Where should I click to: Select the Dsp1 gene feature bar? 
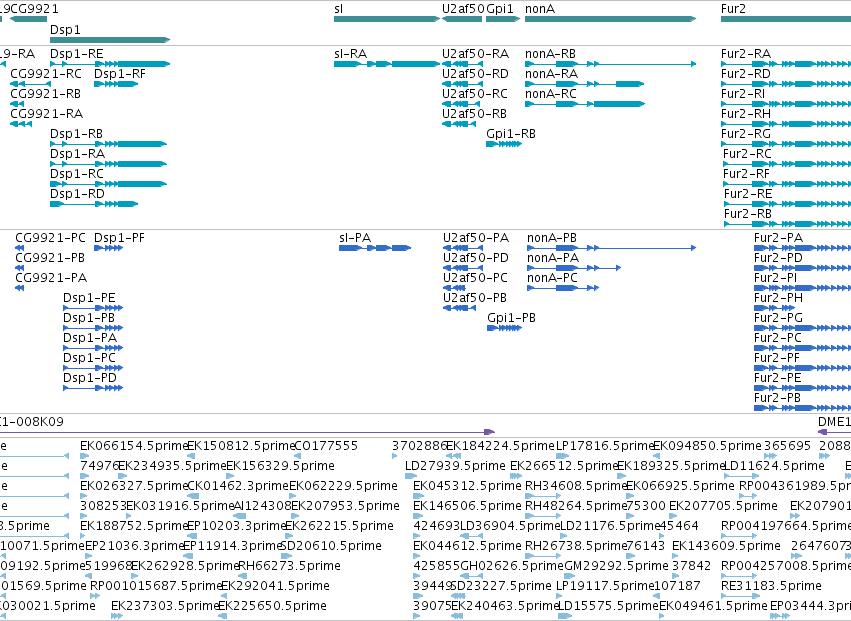click(x=110, y=40)
